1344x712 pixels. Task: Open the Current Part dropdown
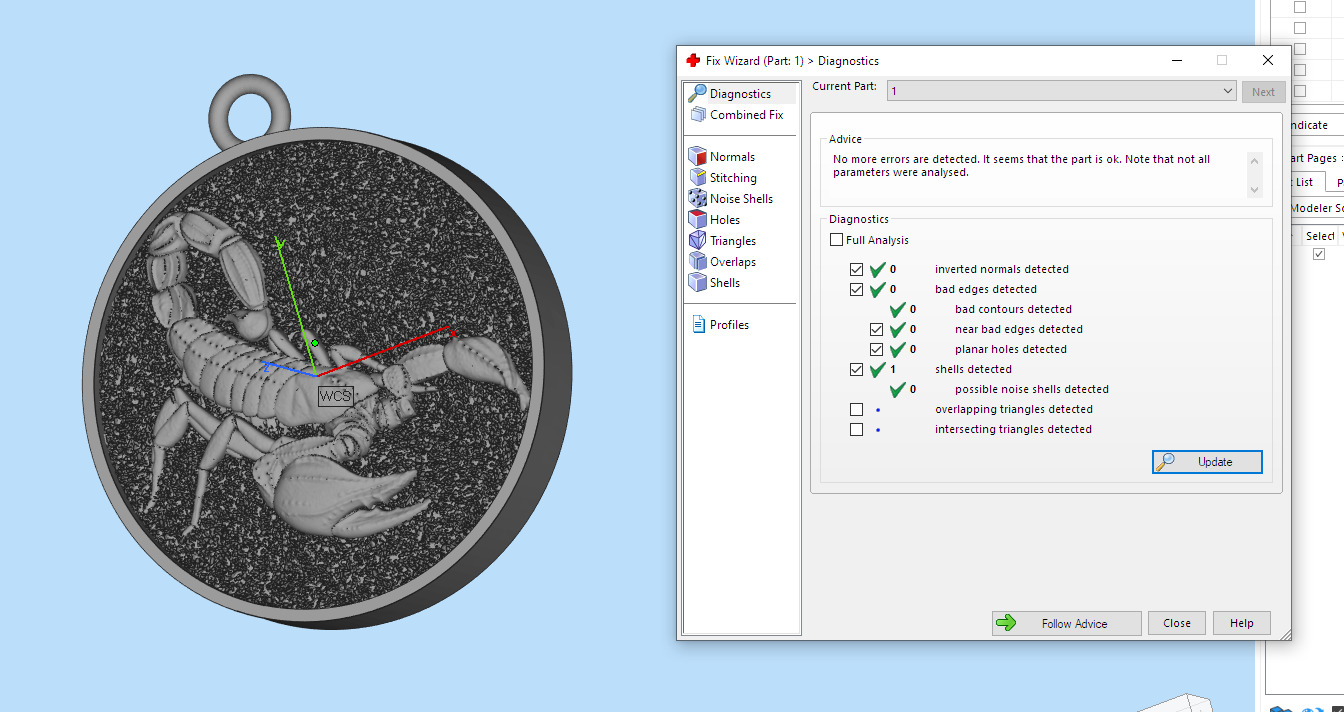coord(1062,91)
